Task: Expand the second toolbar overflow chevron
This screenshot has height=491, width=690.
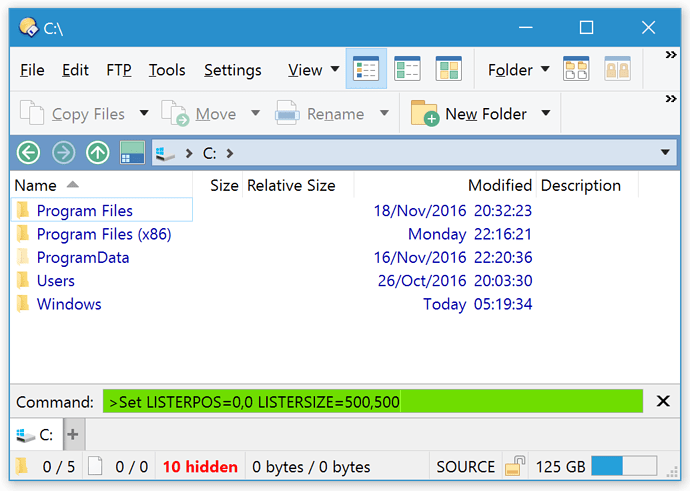Action: [x=671, y=99]
